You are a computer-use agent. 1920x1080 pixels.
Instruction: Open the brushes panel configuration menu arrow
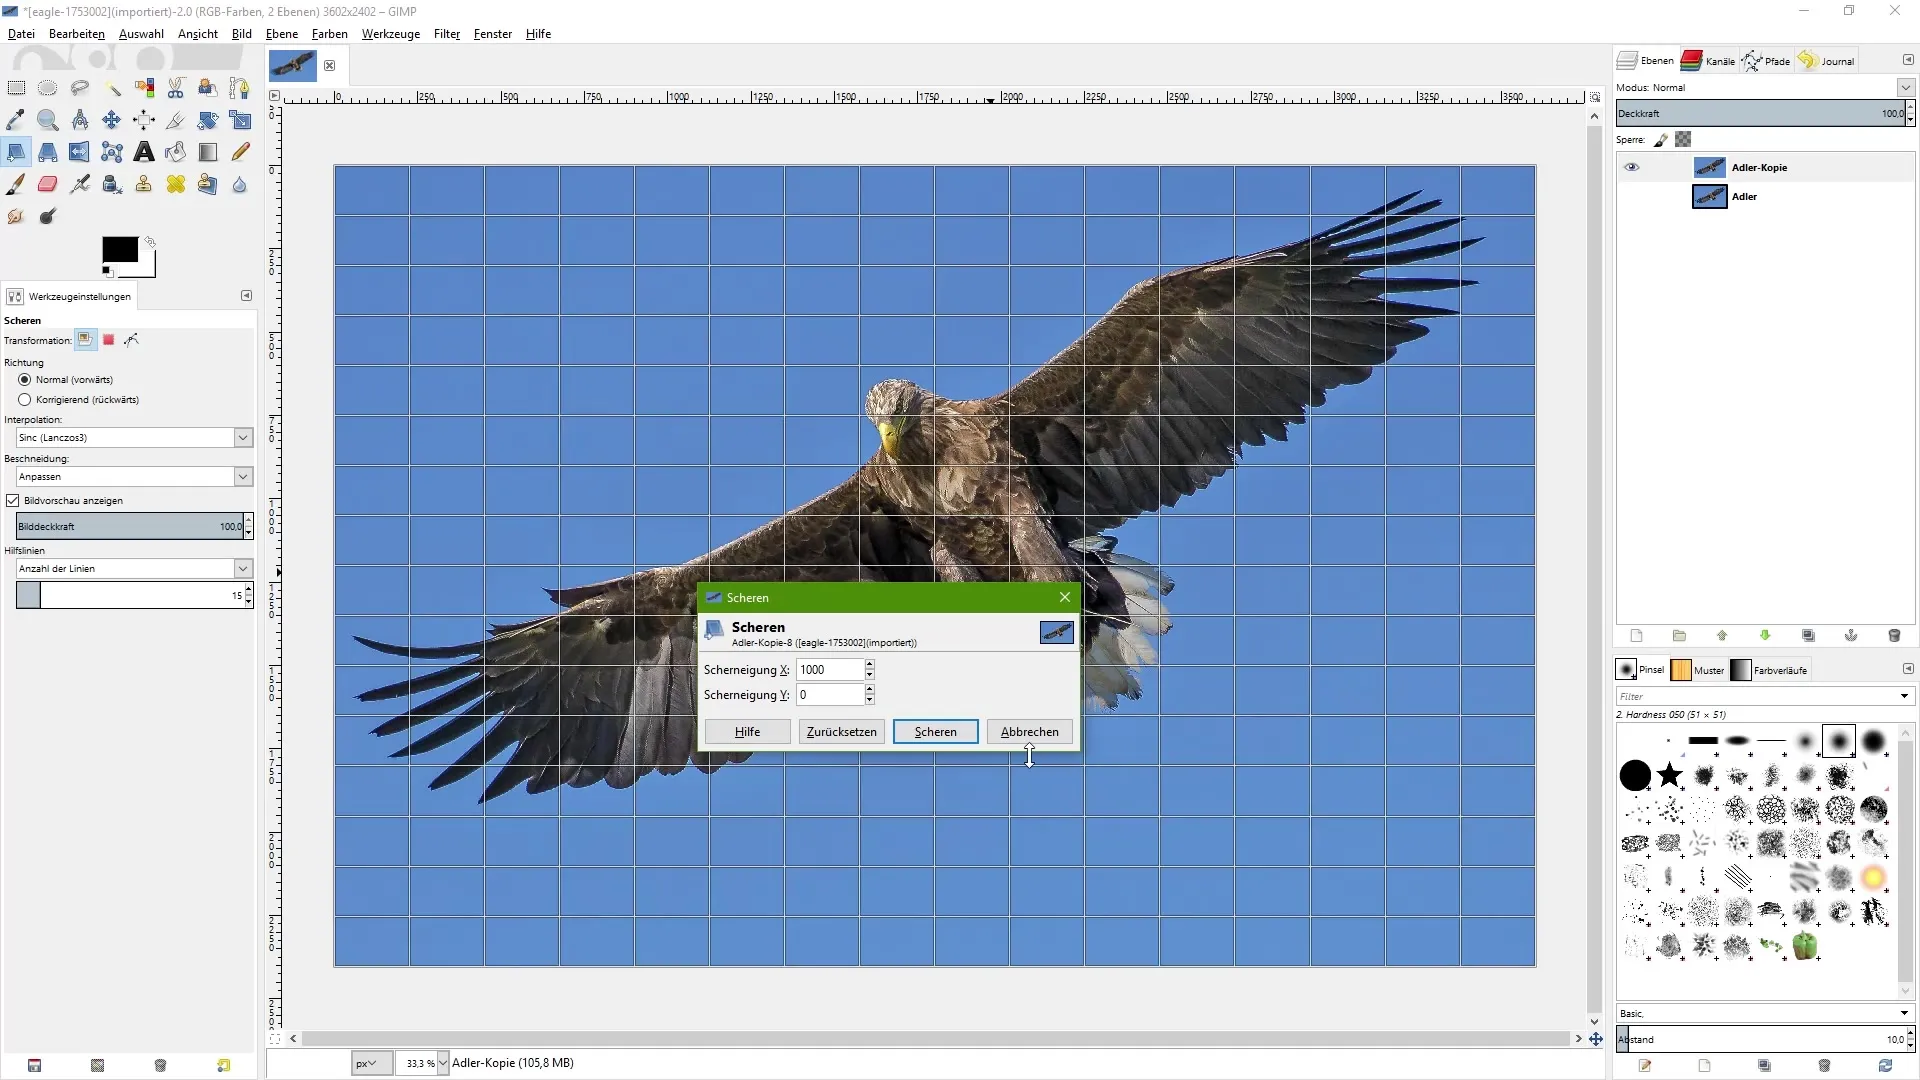coord(1908,669)
